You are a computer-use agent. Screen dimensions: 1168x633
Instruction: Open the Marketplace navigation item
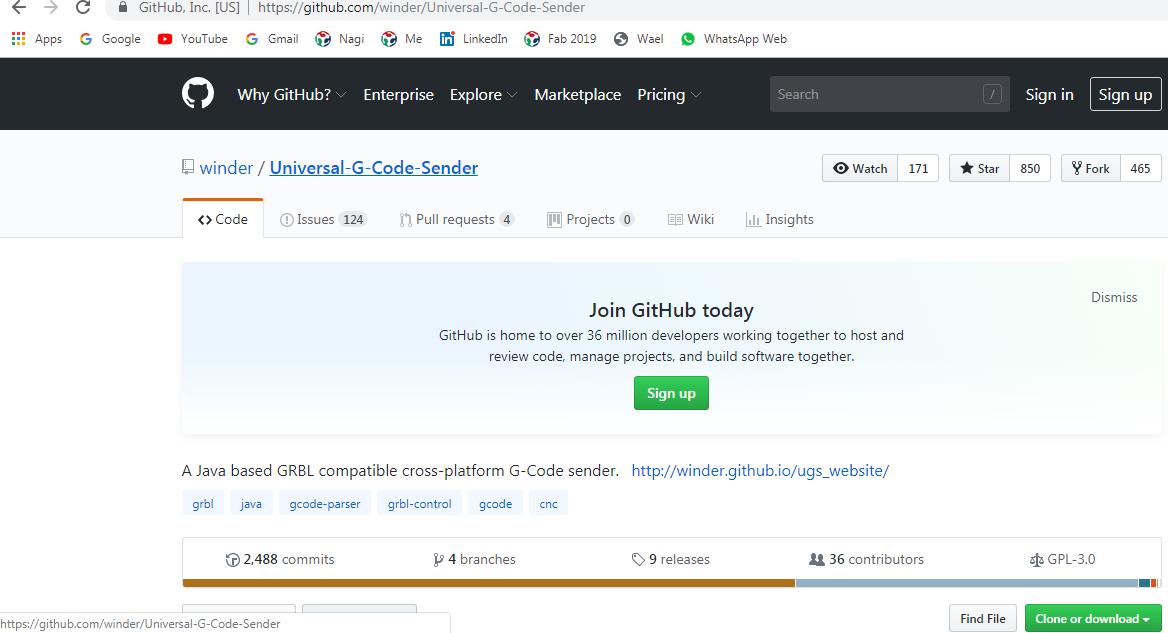(x=577, y=95)
